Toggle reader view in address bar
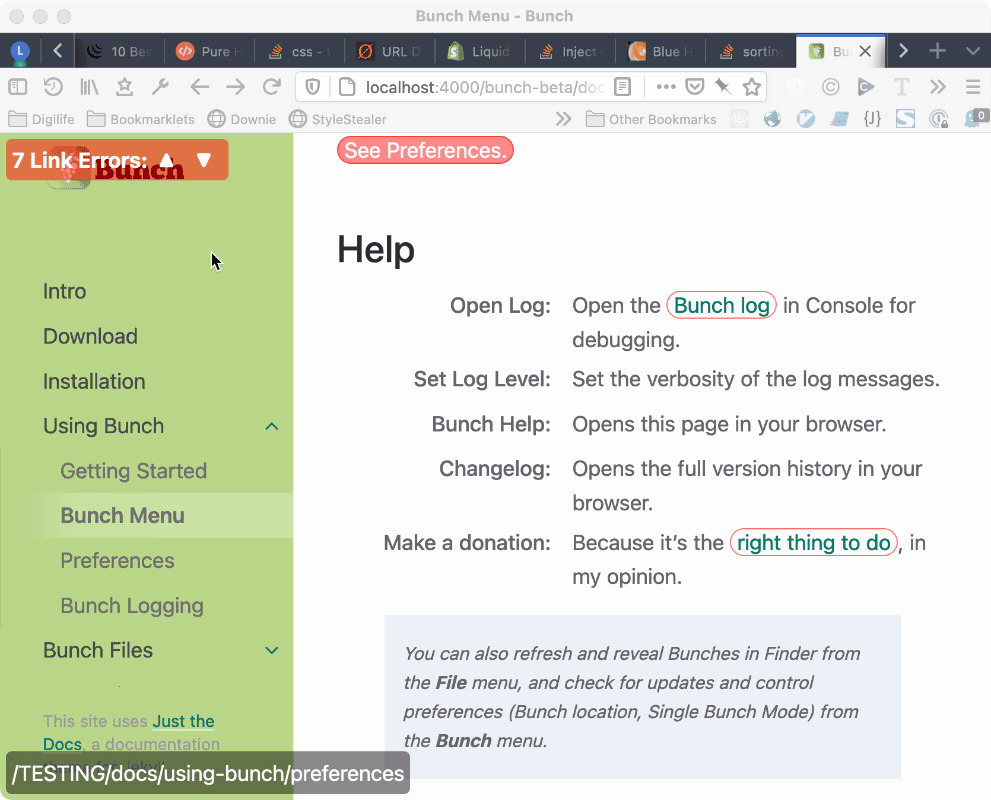 coord(622,87)
